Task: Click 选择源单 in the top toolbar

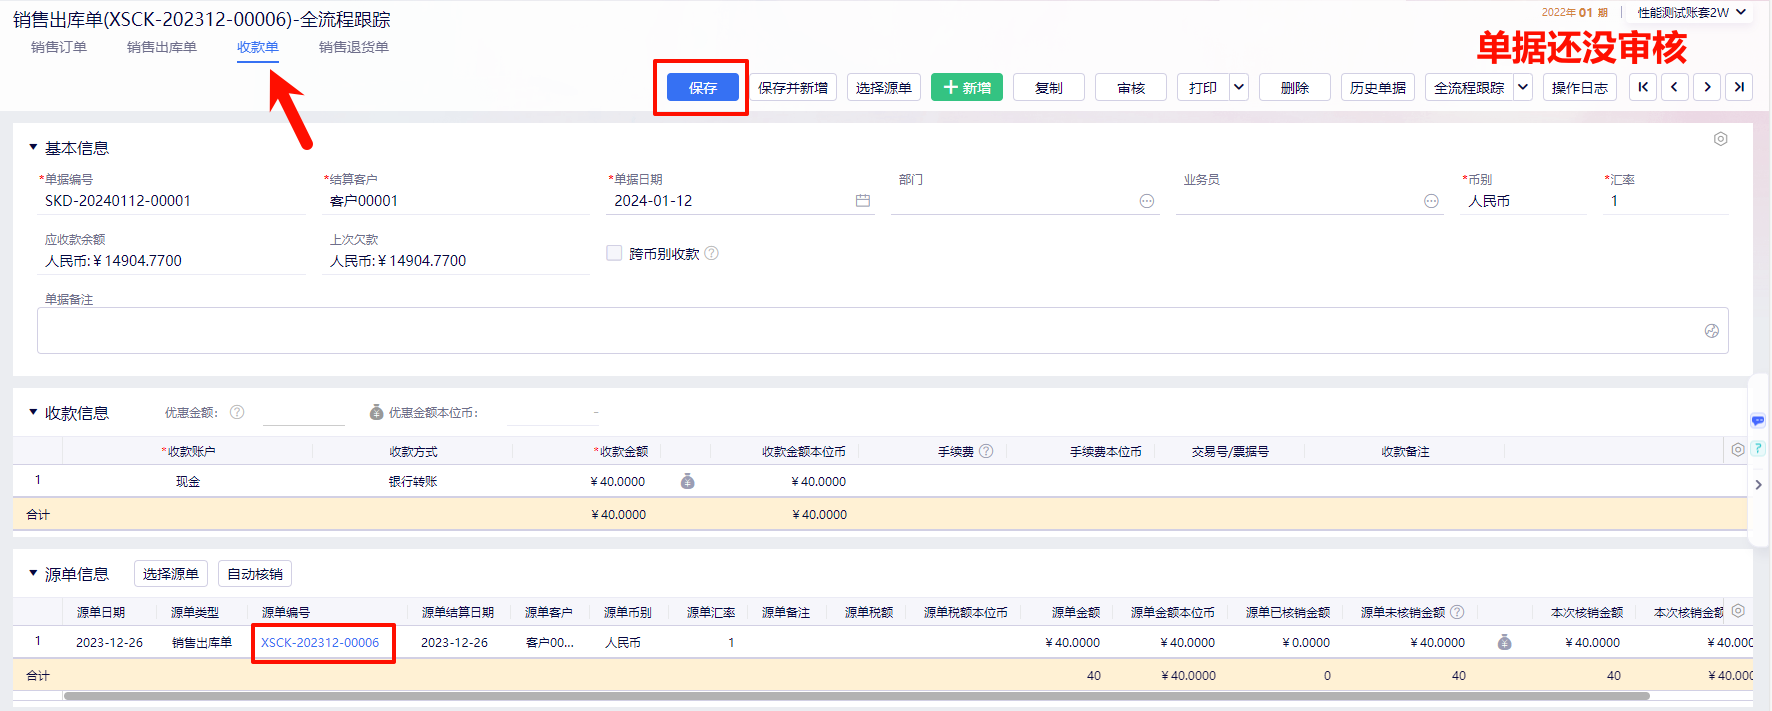Action: coord(884,88)
